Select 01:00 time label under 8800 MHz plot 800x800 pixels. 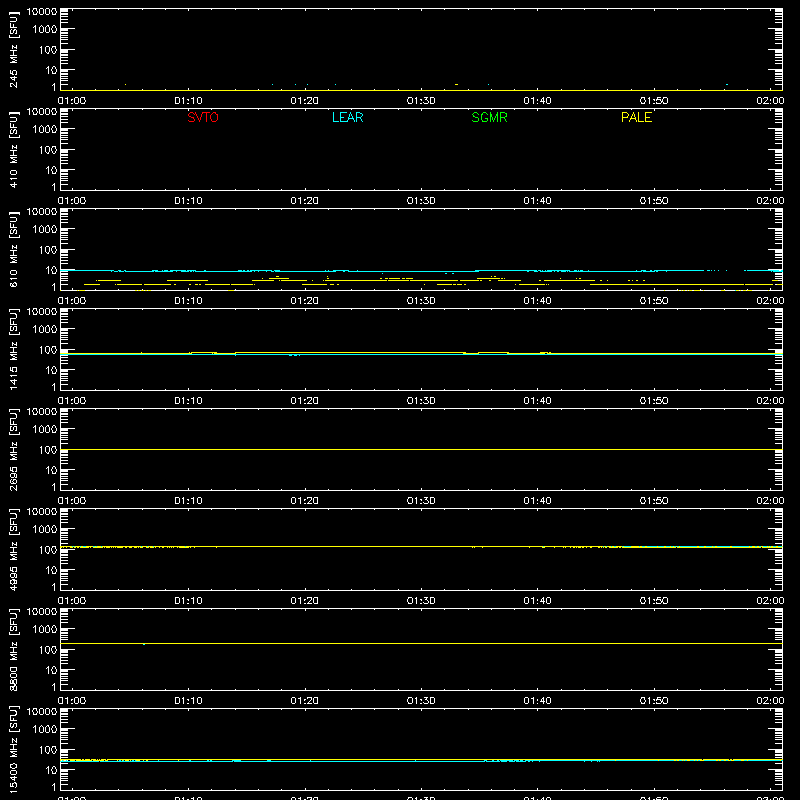(72, 701)
